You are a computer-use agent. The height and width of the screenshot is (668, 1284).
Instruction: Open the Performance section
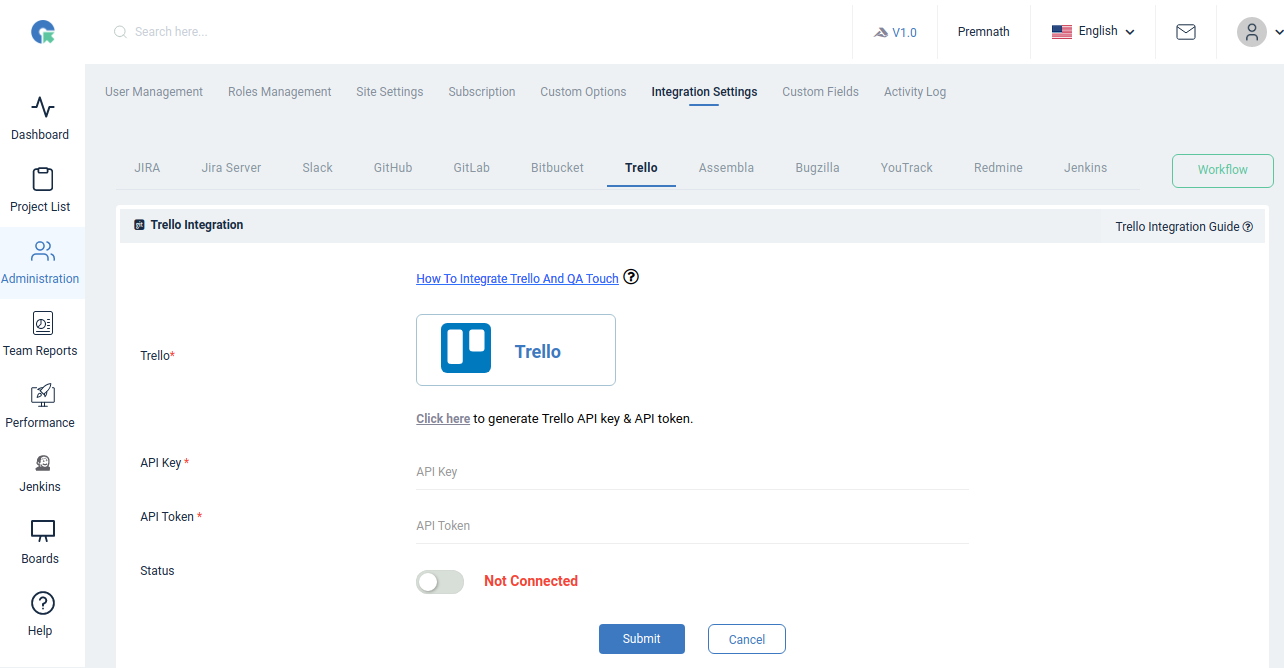(x=40, y=406)
